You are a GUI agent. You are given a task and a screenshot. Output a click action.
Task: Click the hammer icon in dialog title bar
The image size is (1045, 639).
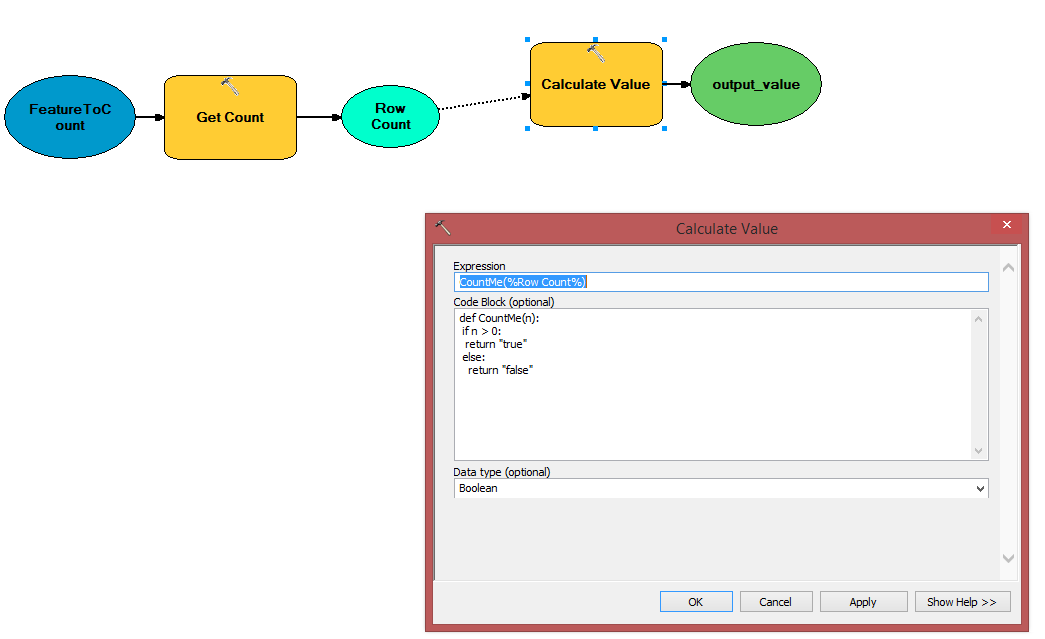point(442,226)
